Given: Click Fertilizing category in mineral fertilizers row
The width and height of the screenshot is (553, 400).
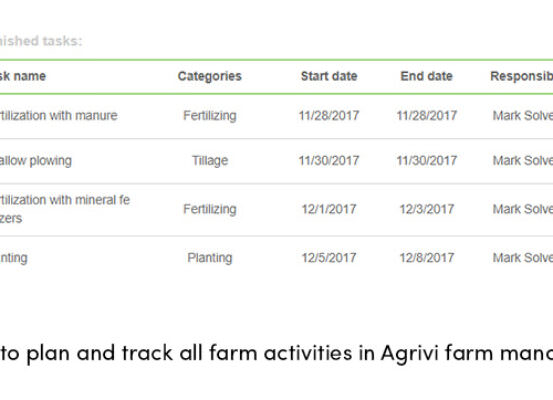Looking at the screenshot, I should tap(209, 209).
